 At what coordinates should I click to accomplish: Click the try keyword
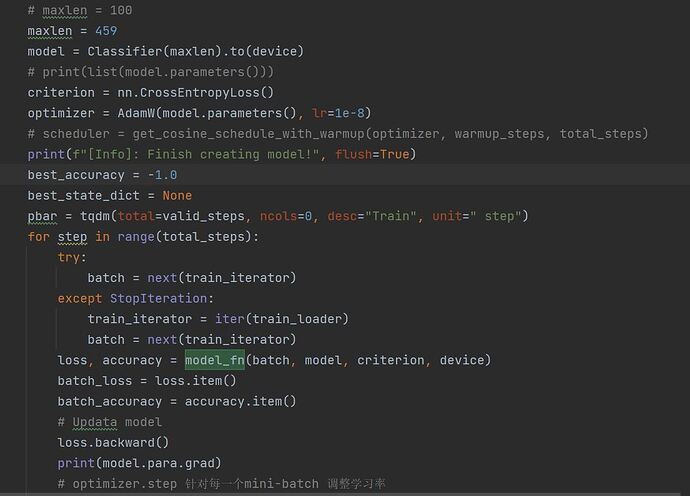coord(69,257)
